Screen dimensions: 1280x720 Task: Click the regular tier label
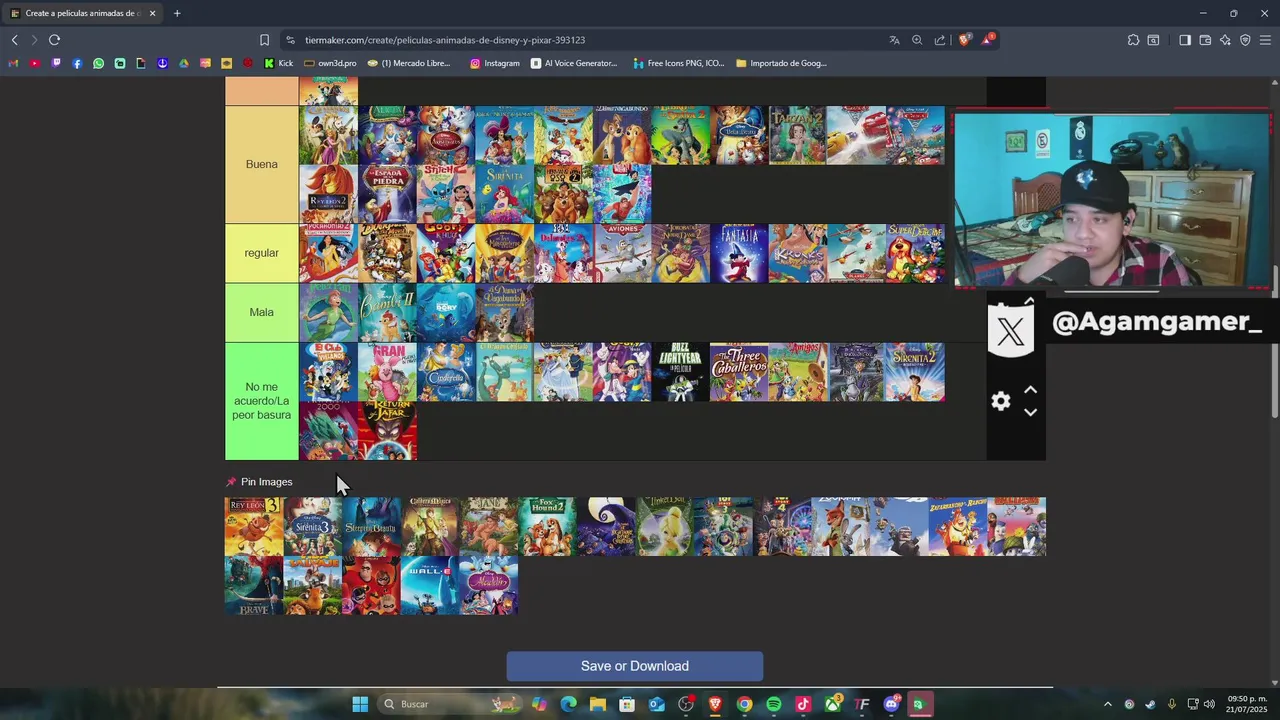(262, 253)
